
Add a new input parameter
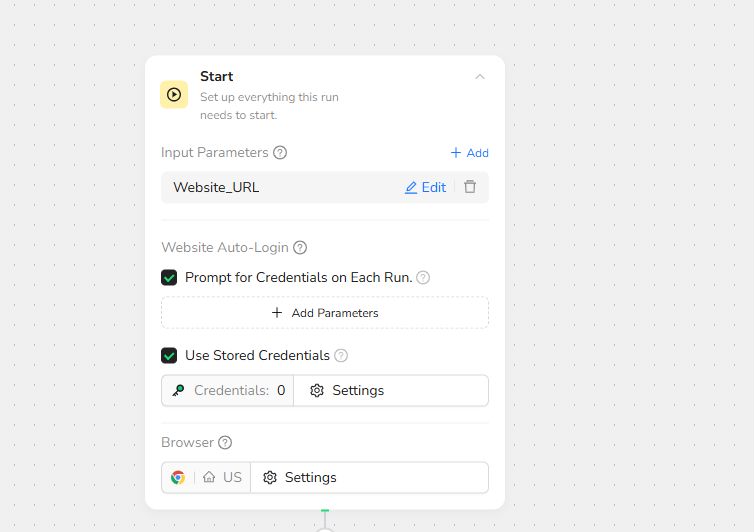tap(469, 153)
